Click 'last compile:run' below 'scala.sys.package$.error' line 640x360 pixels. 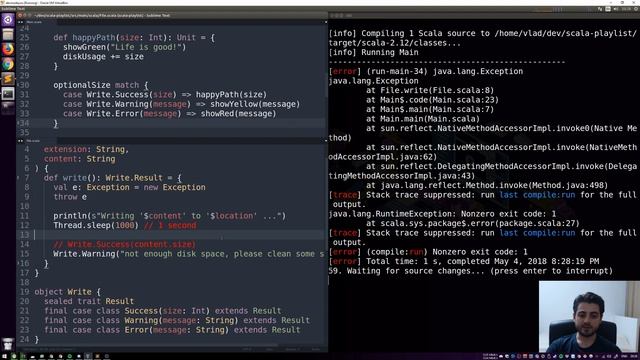click(x=537, y=233)
